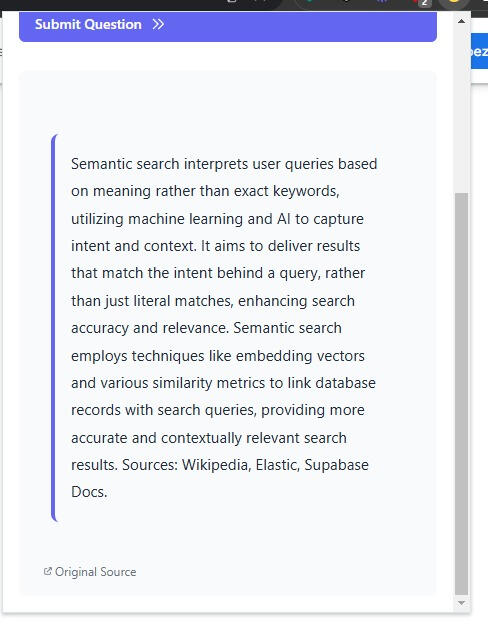Click the partially visible blue button at right edge
Viewport: 488px width, 626px height.
[x=479, y=51]
